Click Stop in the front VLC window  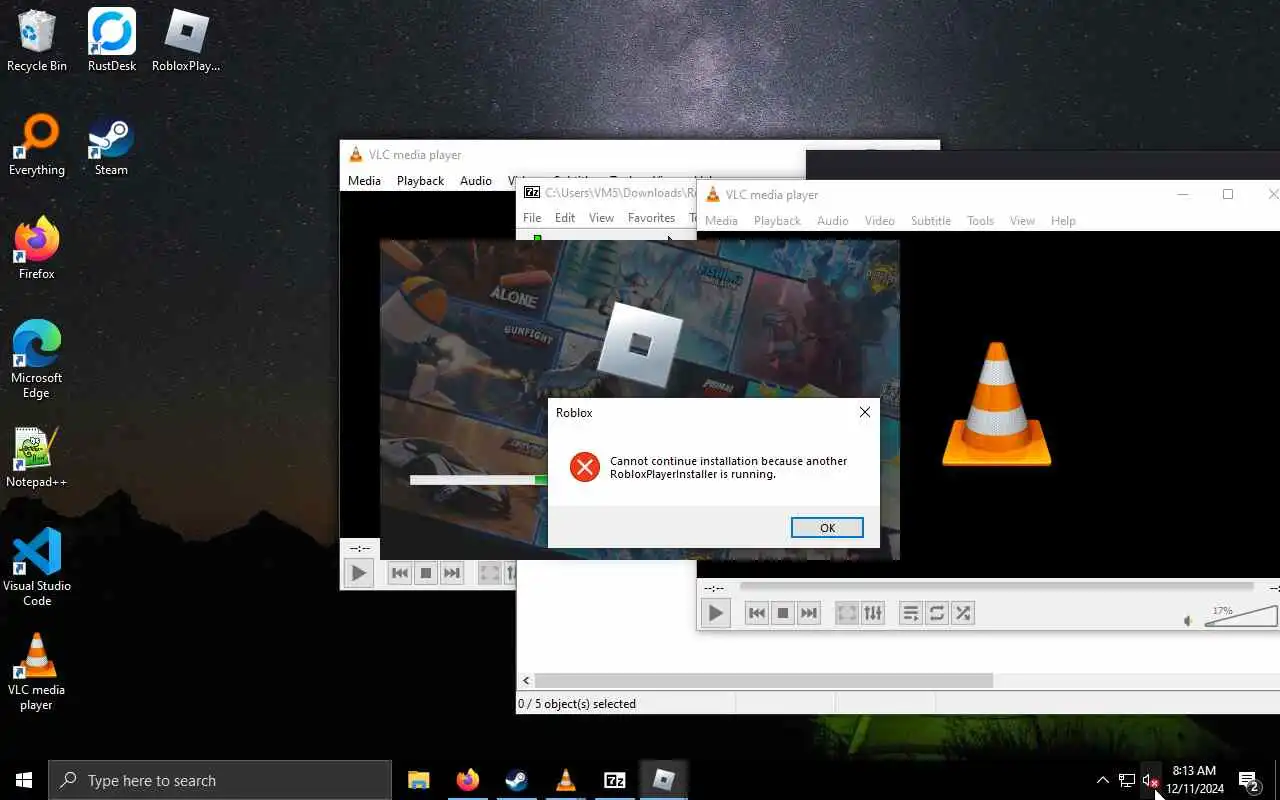[x=783, y=613]
